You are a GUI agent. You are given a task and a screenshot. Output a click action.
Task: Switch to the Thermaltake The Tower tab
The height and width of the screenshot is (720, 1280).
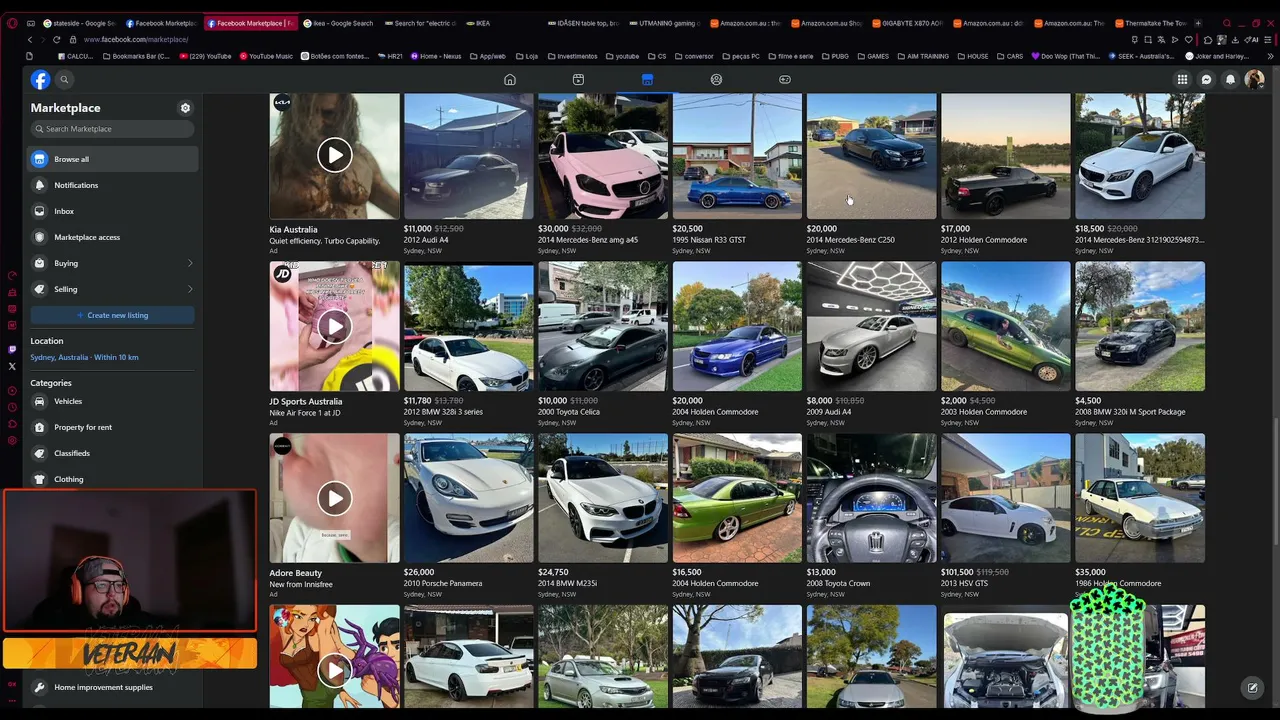click(1152, 23)
